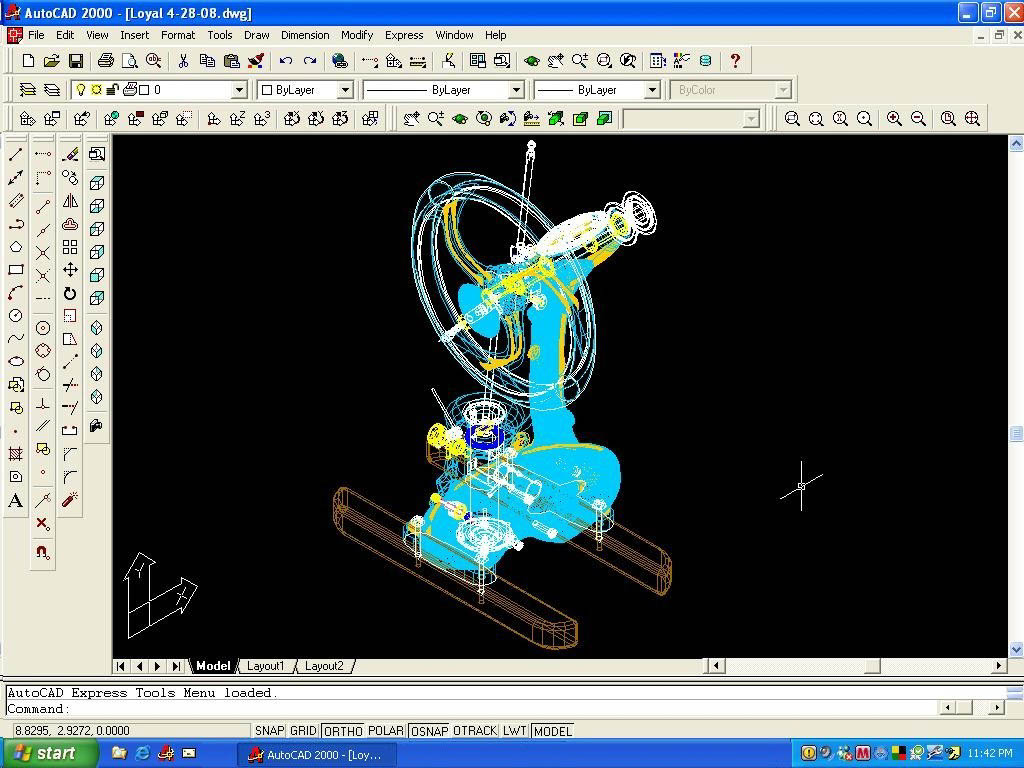Click the Save file icon

pos(76,61)
